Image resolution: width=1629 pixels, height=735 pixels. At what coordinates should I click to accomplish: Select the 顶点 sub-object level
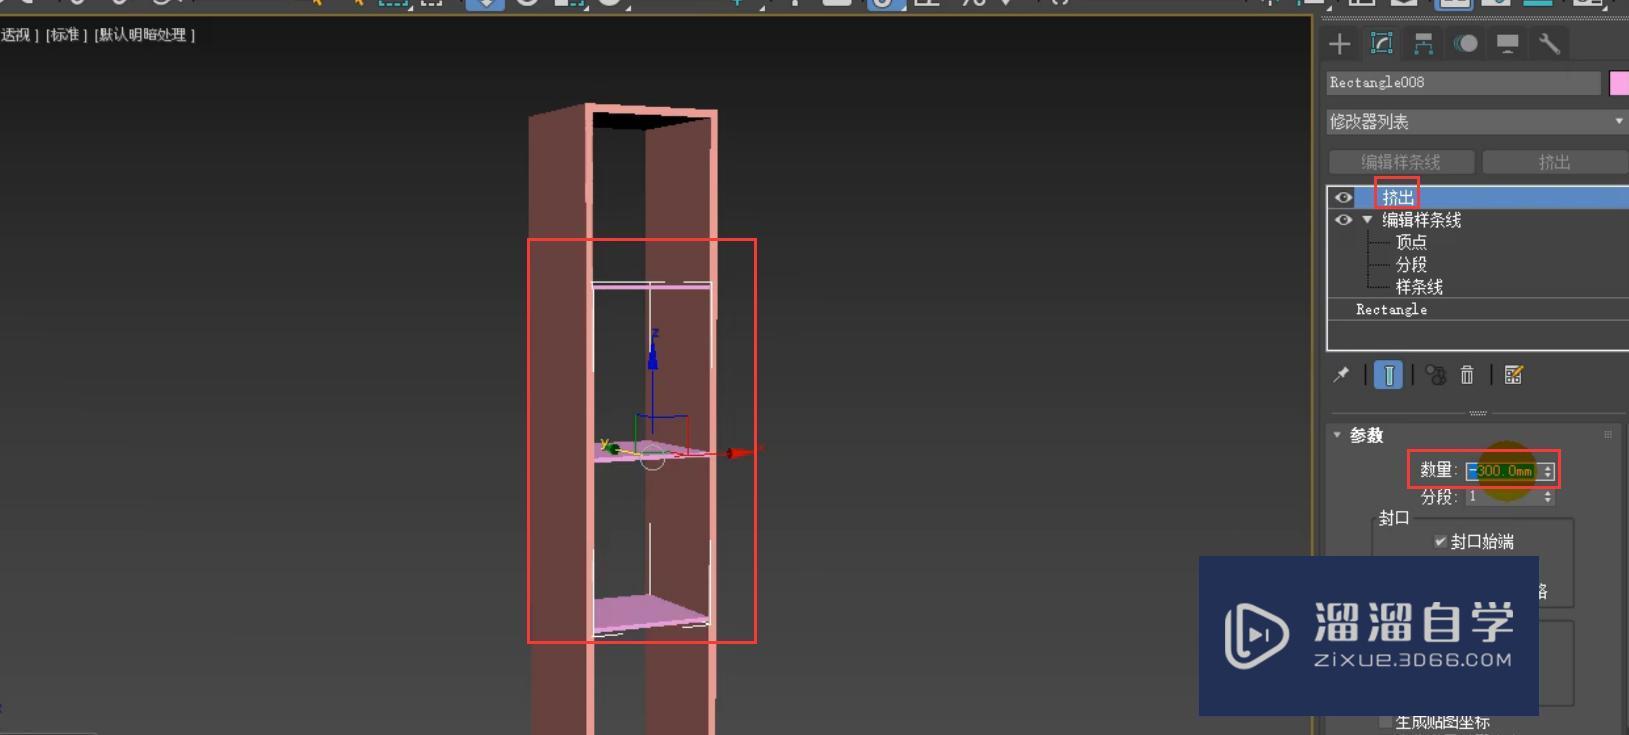pyautogui.click(x=1411, y=242)
